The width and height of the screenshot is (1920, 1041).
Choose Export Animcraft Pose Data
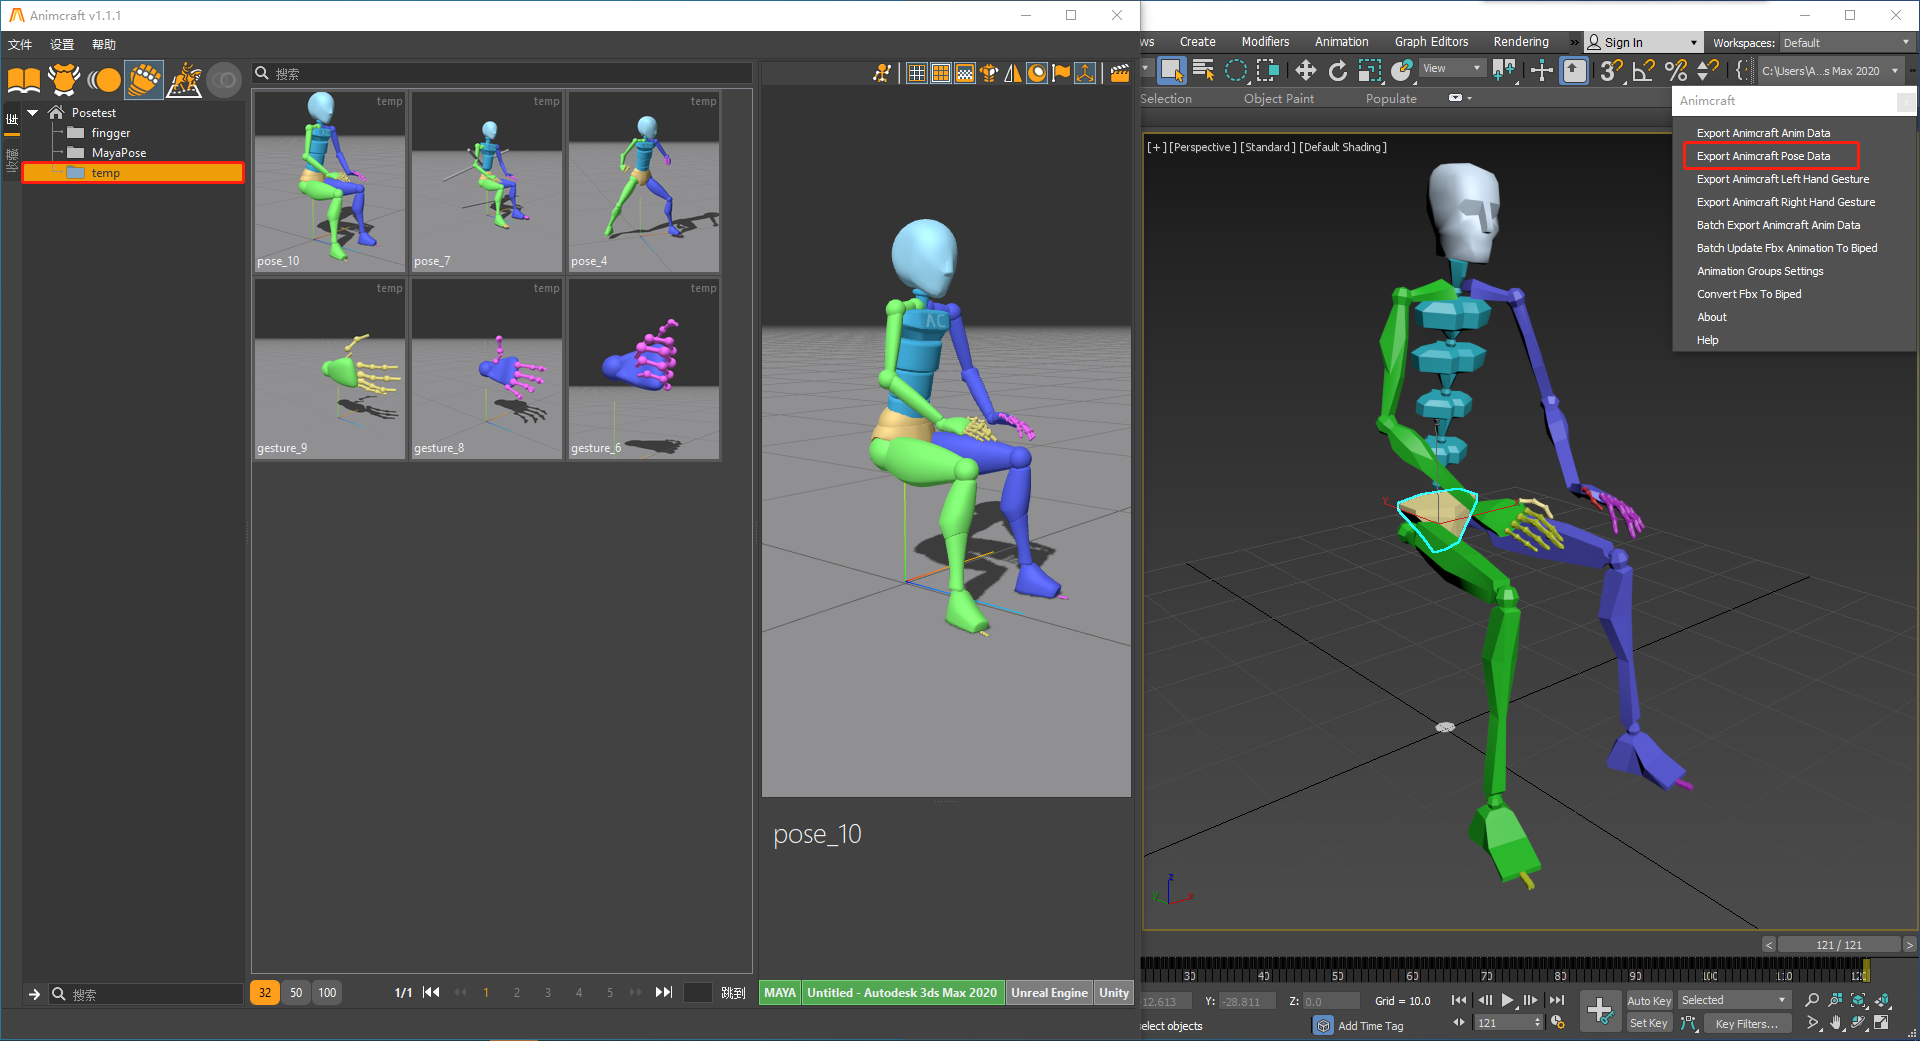pos(1763,156)
